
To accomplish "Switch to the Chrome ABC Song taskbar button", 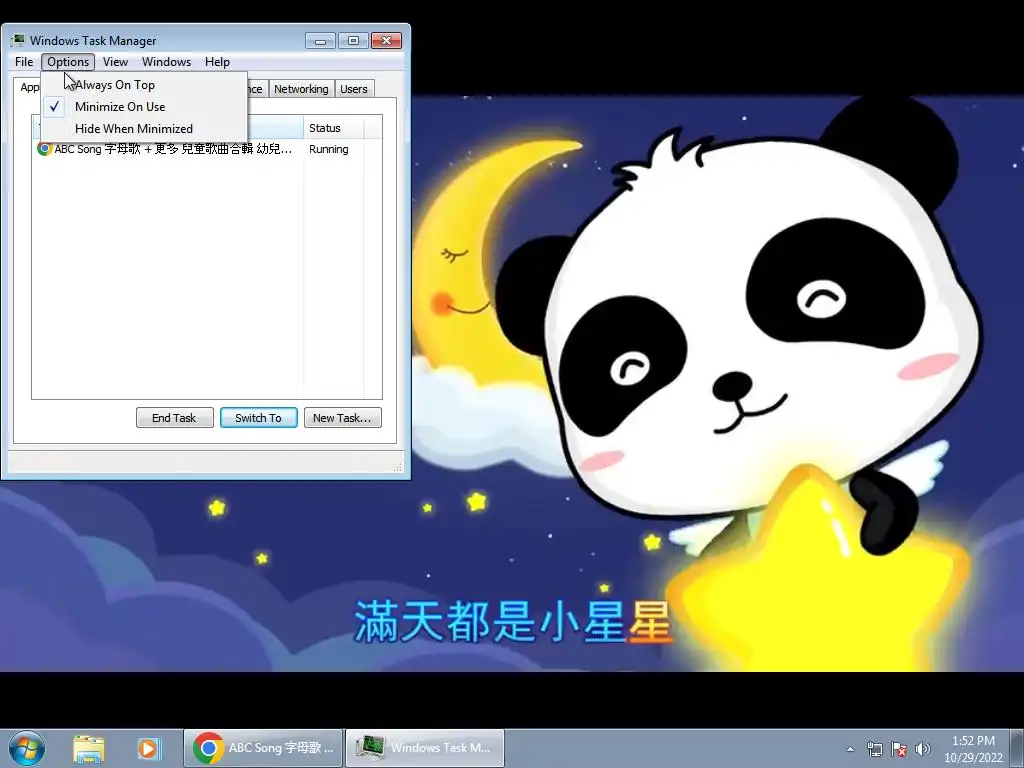I will [263, 748].
